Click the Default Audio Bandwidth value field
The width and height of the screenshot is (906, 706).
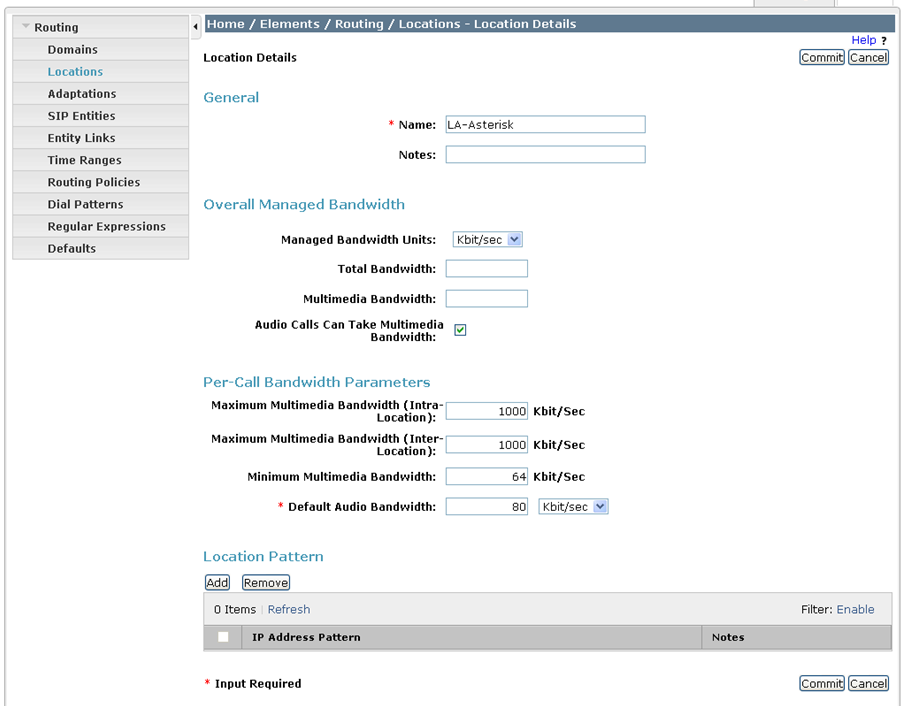point(487,507)
